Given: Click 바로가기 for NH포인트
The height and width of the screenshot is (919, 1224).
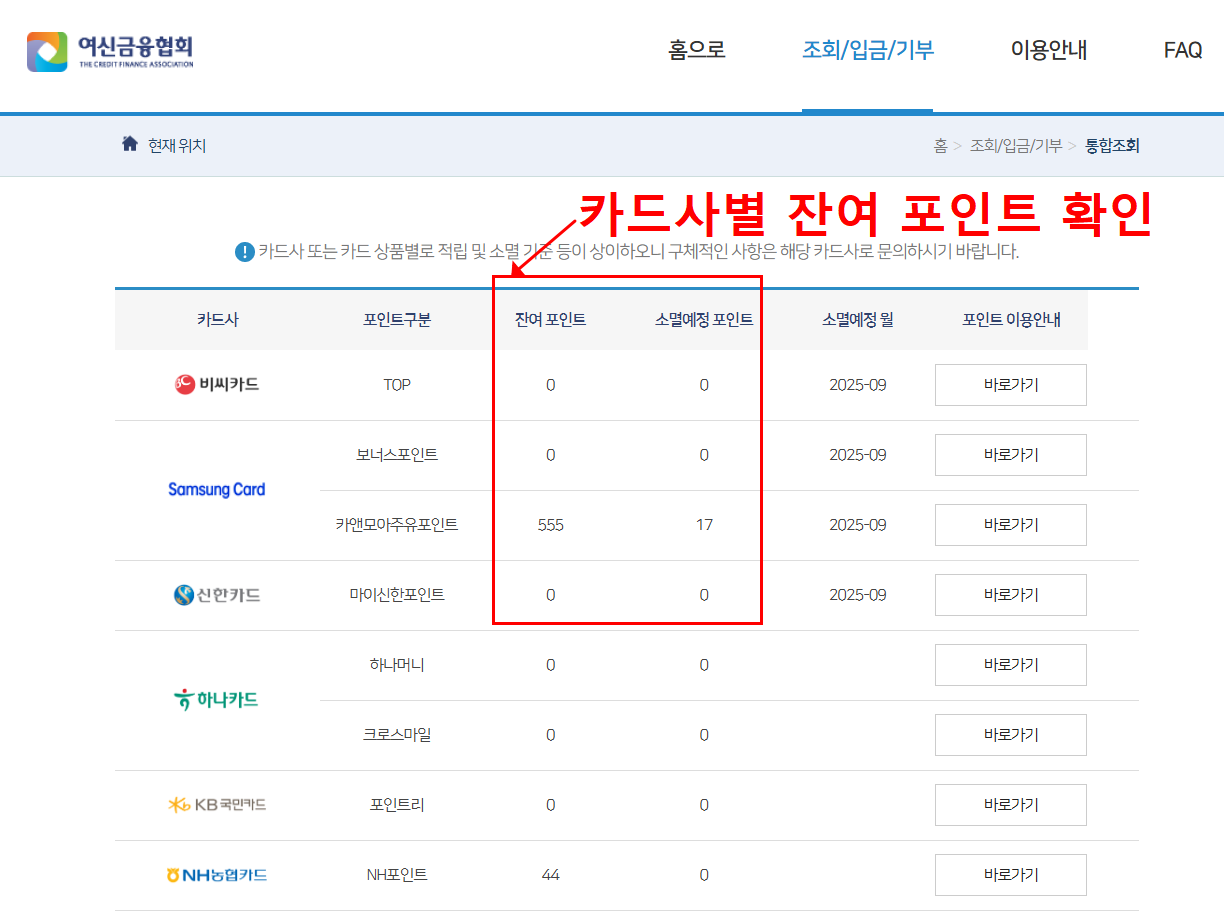Looking at the screenshot, I should pyautogui.click(x=1011, y=875).
